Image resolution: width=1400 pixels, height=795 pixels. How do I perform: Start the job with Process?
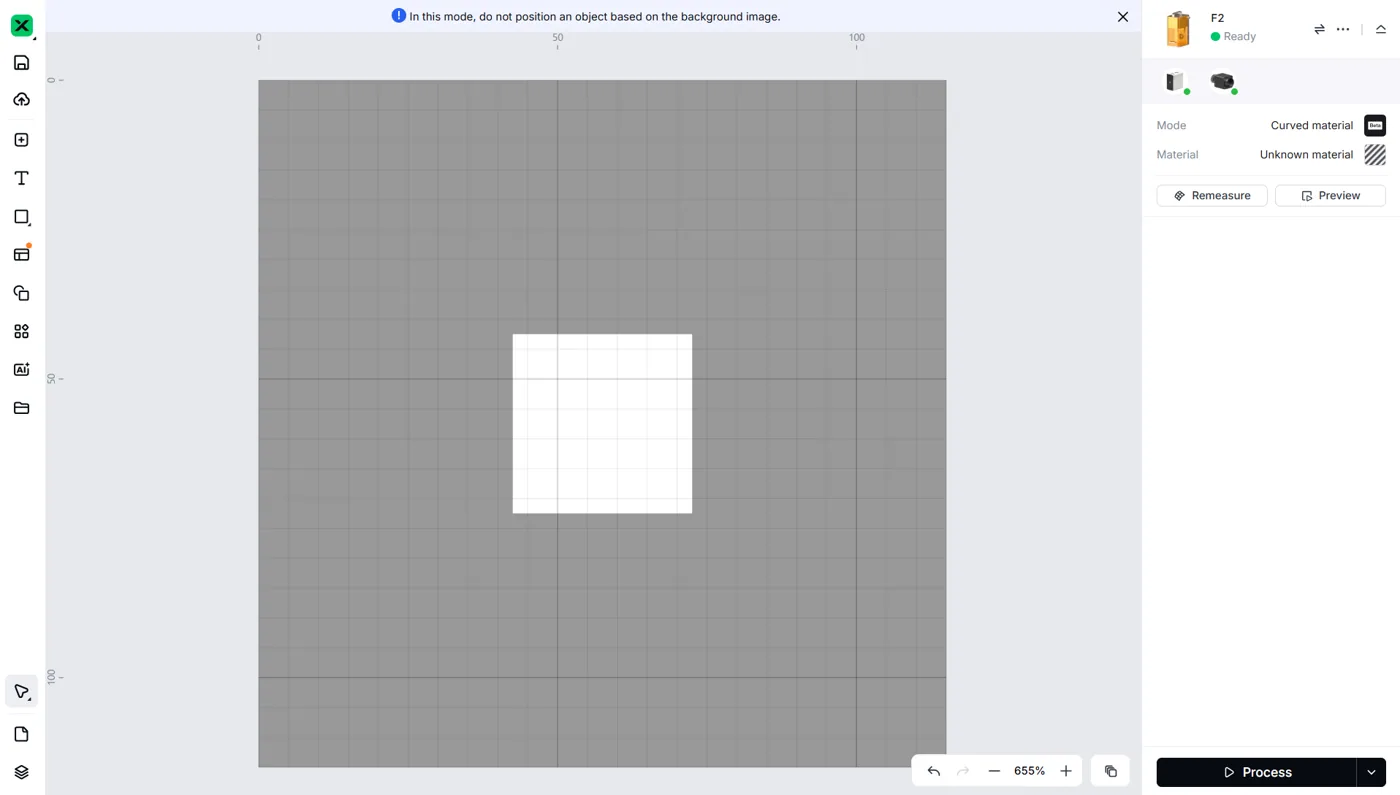pos(1256,772)
